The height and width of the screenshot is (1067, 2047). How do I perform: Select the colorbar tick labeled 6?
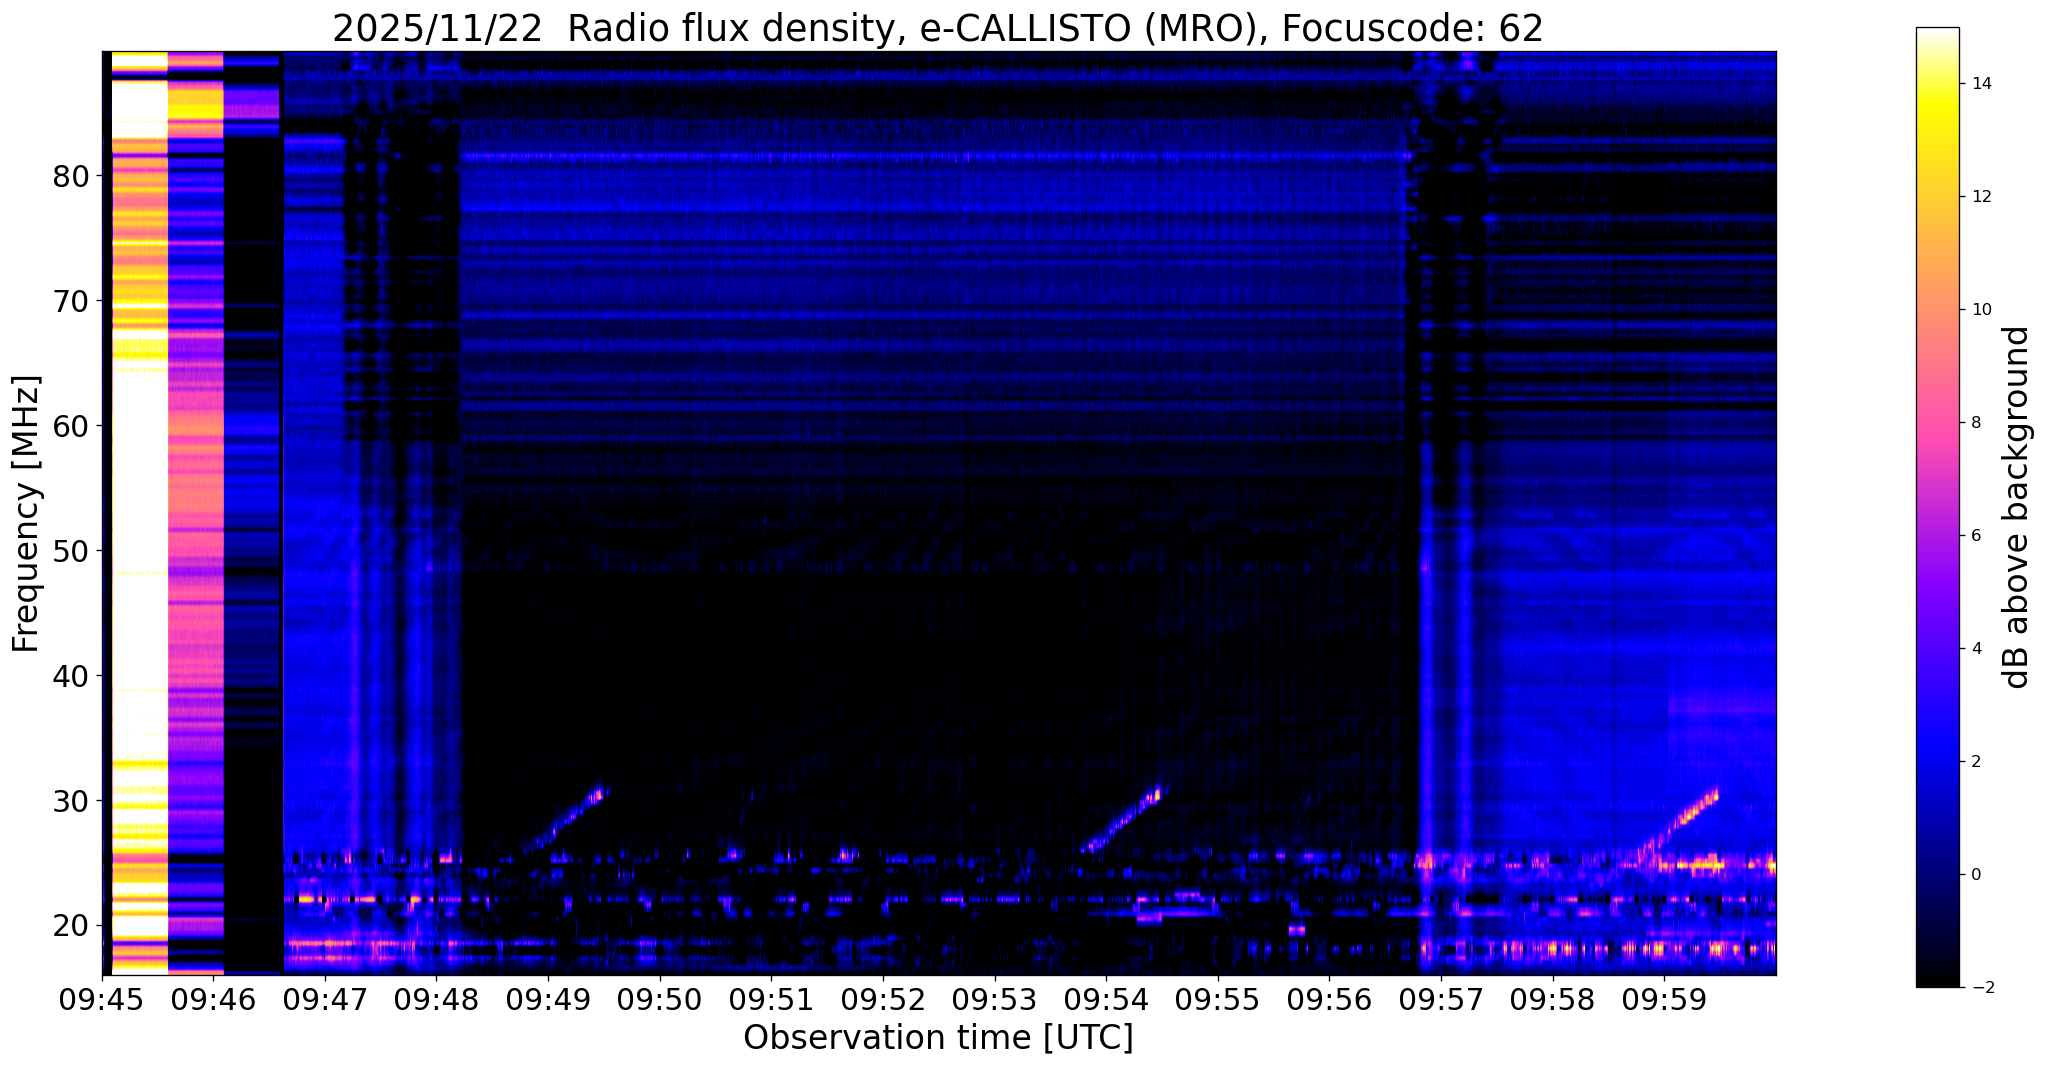(x=1974, y=535)
